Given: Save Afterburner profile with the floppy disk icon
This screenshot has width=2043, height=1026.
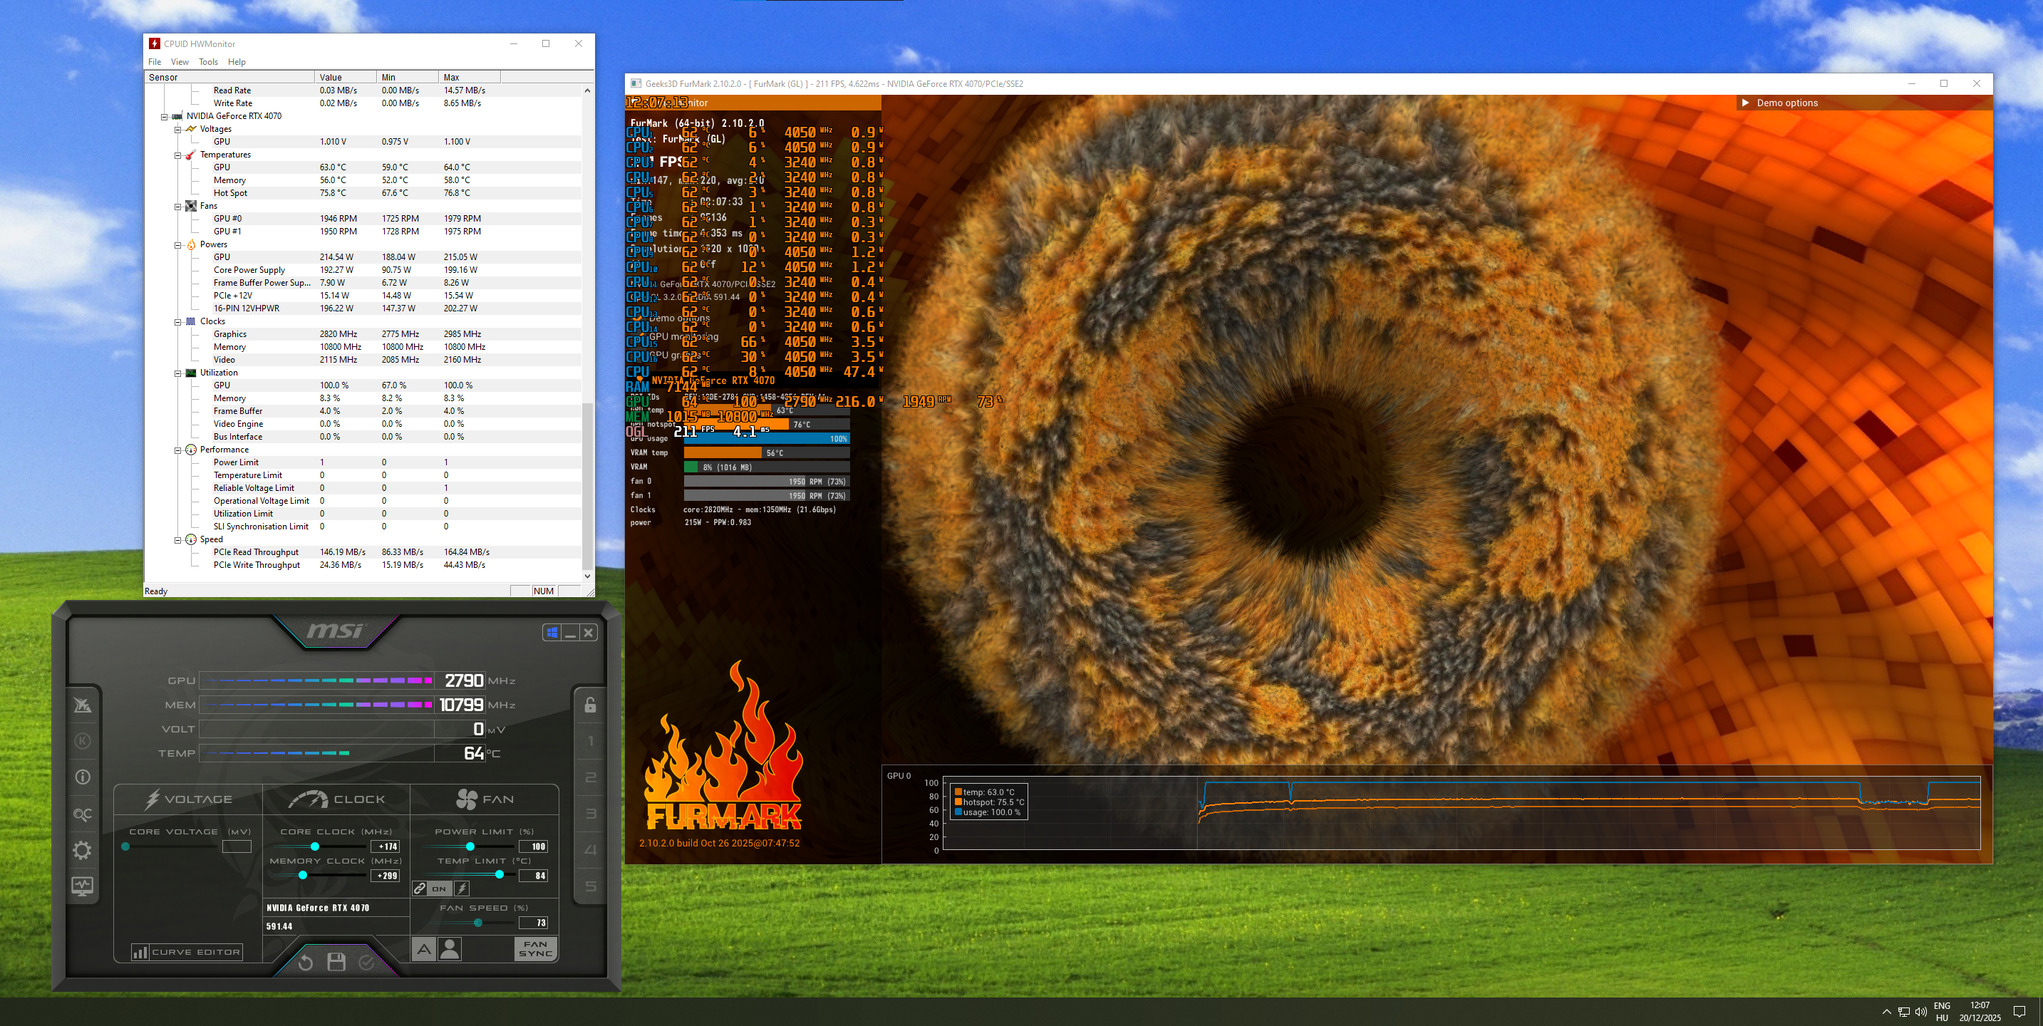Looking at the screenshot, I should [x=336, y=962].
